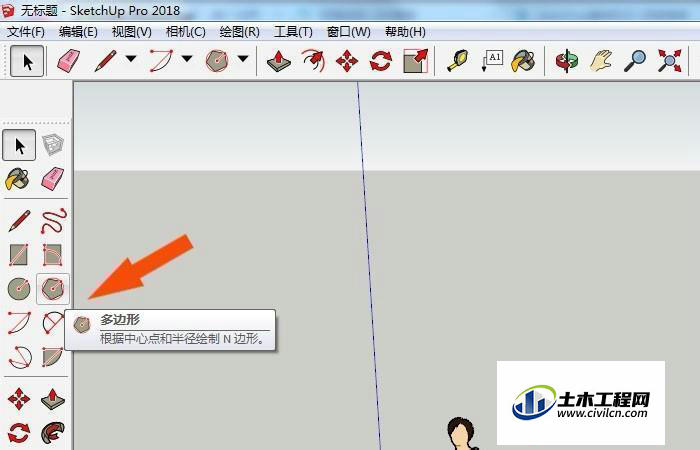Select the Scale tool in top toolbar
Image resolution: width=700 pixels, height=450 pixels.
(415, 61)
